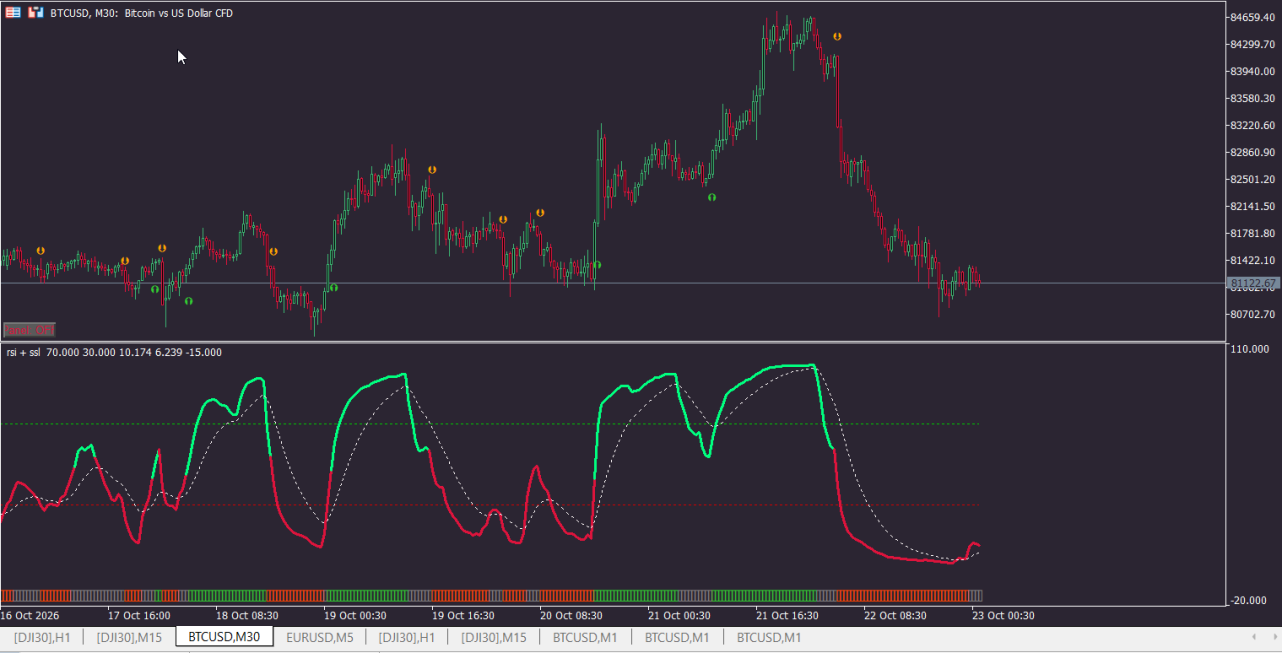
Task: Click the green buy arrow before 20 Oct breakout
Action: (597, 265)
